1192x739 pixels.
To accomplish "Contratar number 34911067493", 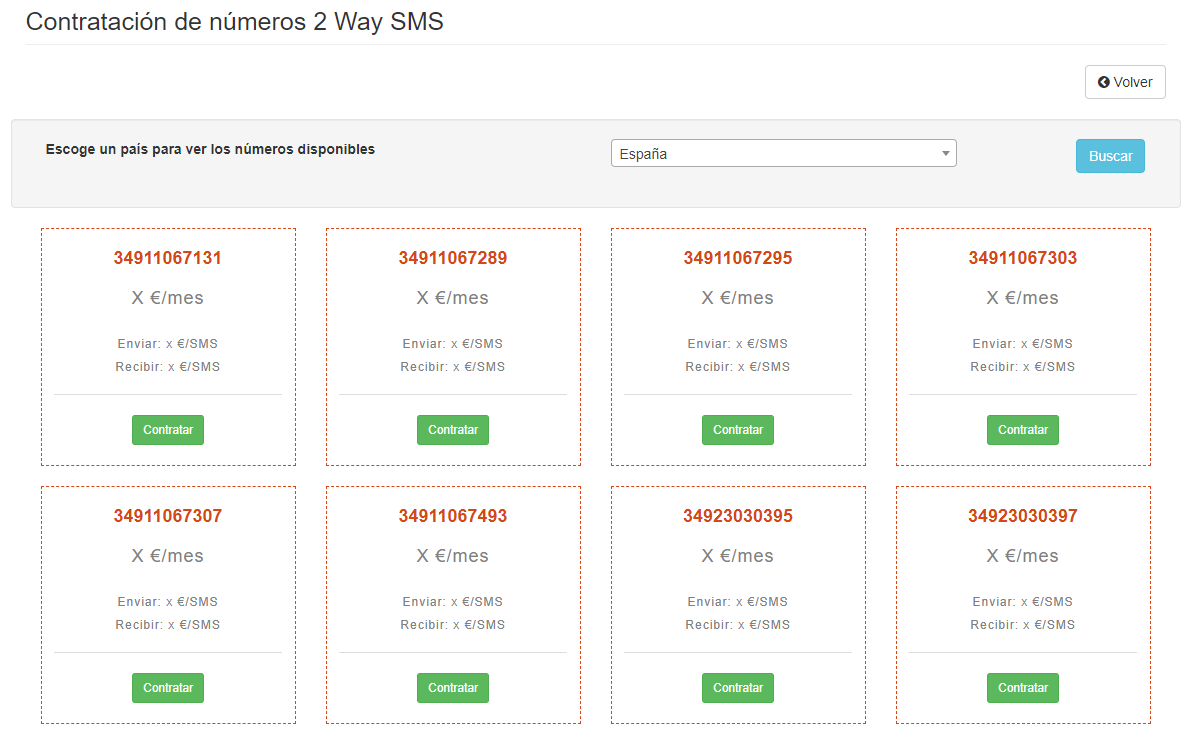I will 453,688.
